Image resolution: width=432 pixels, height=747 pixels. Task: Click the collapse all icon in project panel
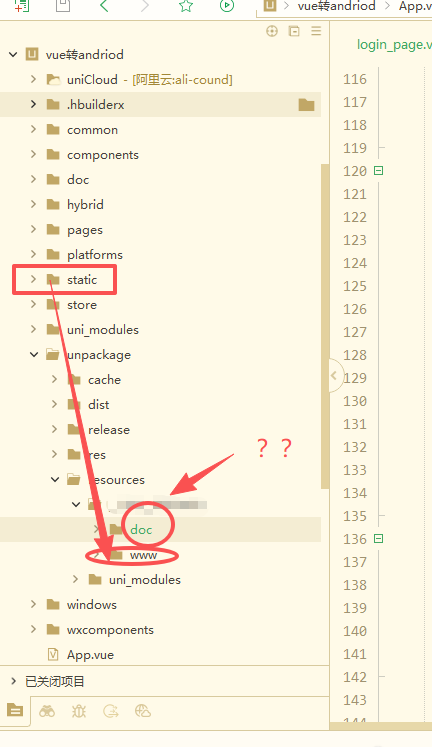coord(294,31)
